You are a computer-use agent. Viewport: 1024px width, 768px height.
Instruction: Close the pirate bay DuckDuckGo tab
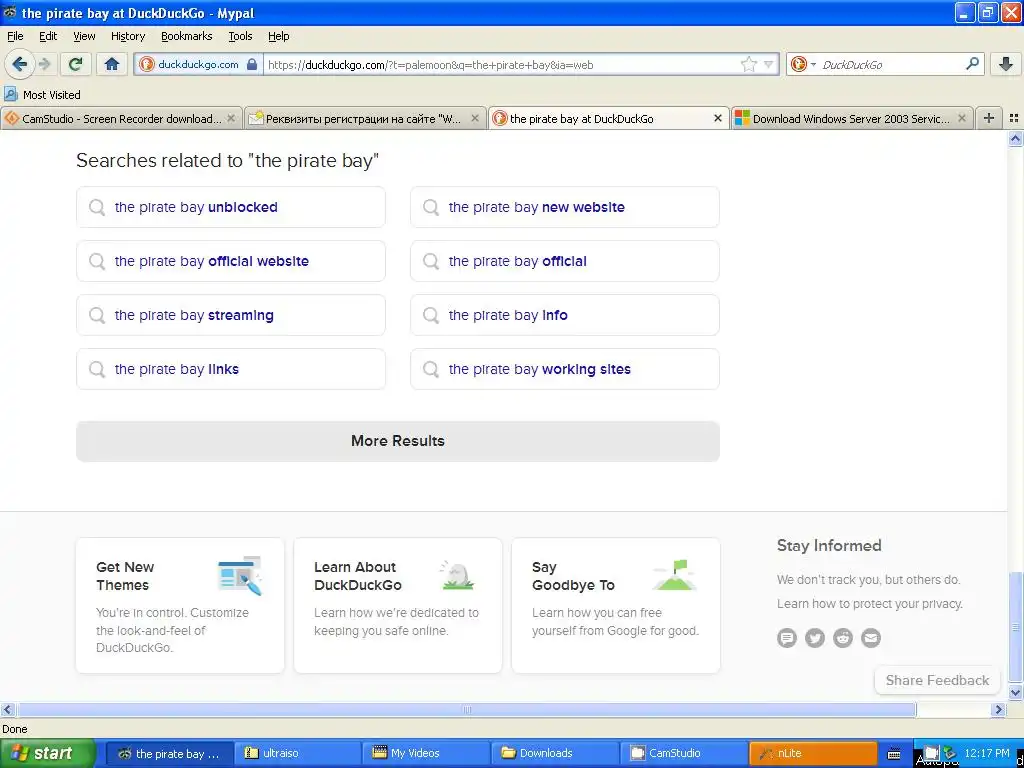point(718,118)
